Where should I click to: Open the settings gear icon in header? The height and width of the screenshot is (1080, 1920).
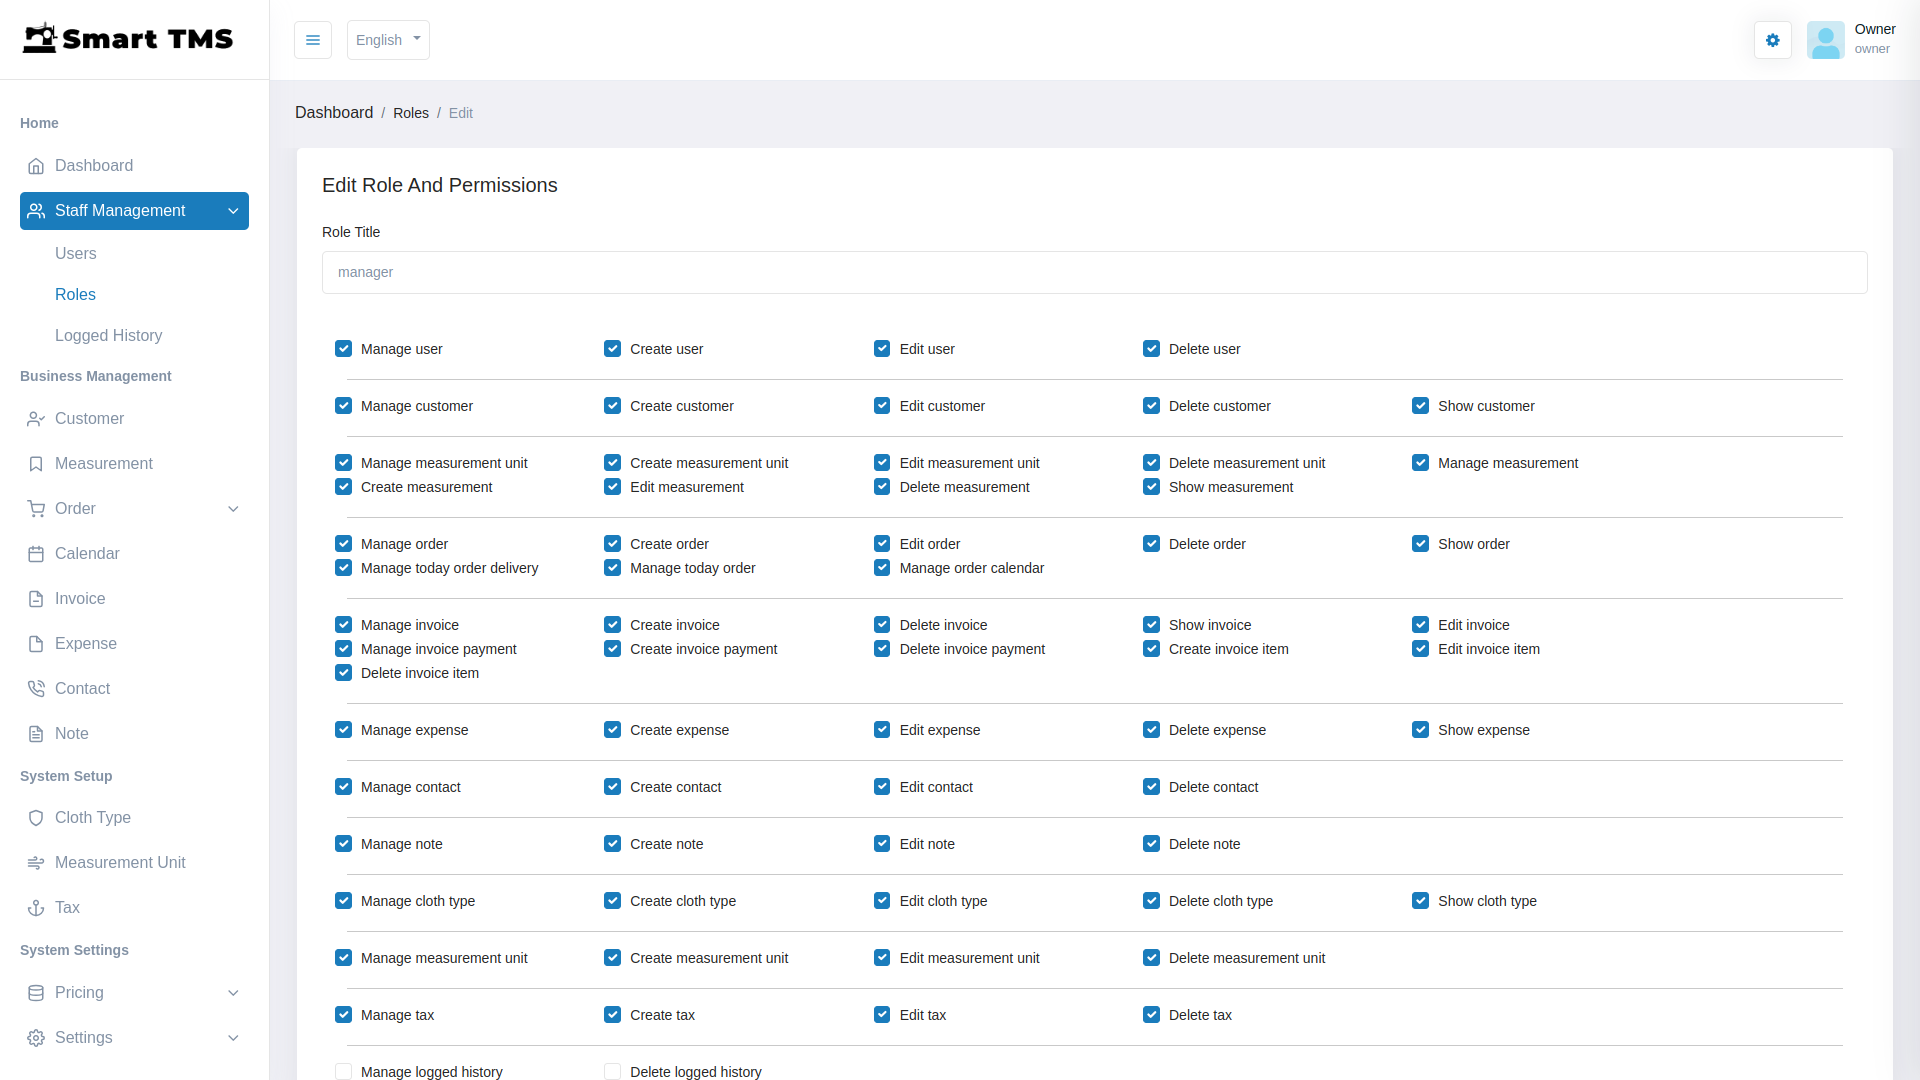(1772, 40)
